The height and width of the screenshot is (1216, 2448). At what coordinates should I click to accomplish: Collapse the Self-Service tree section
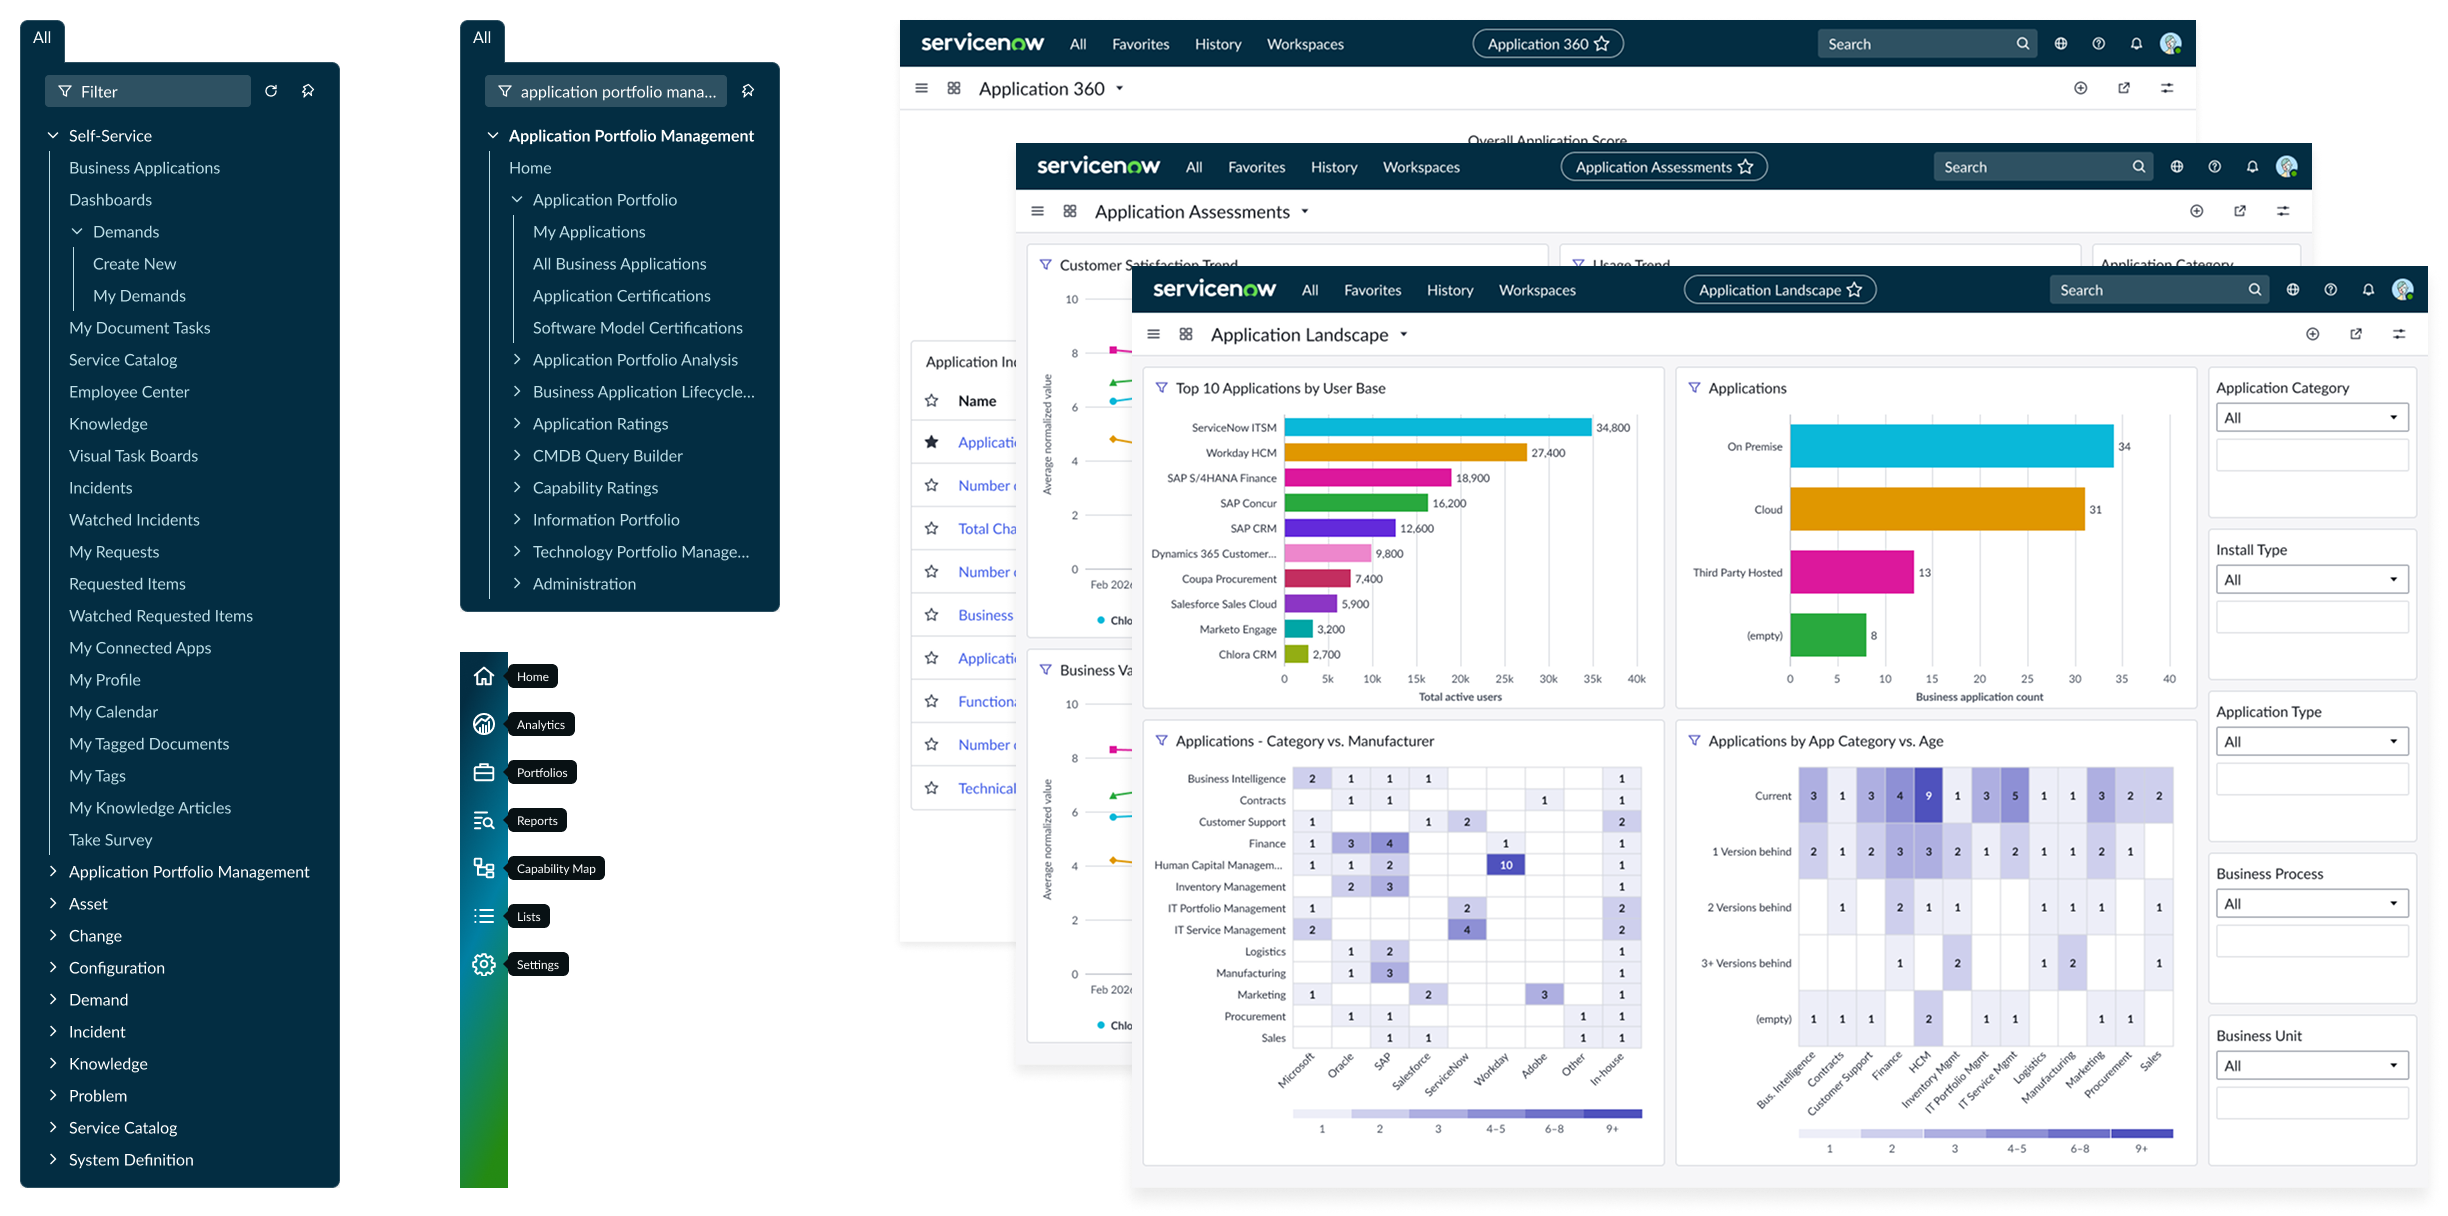(53, 135)
